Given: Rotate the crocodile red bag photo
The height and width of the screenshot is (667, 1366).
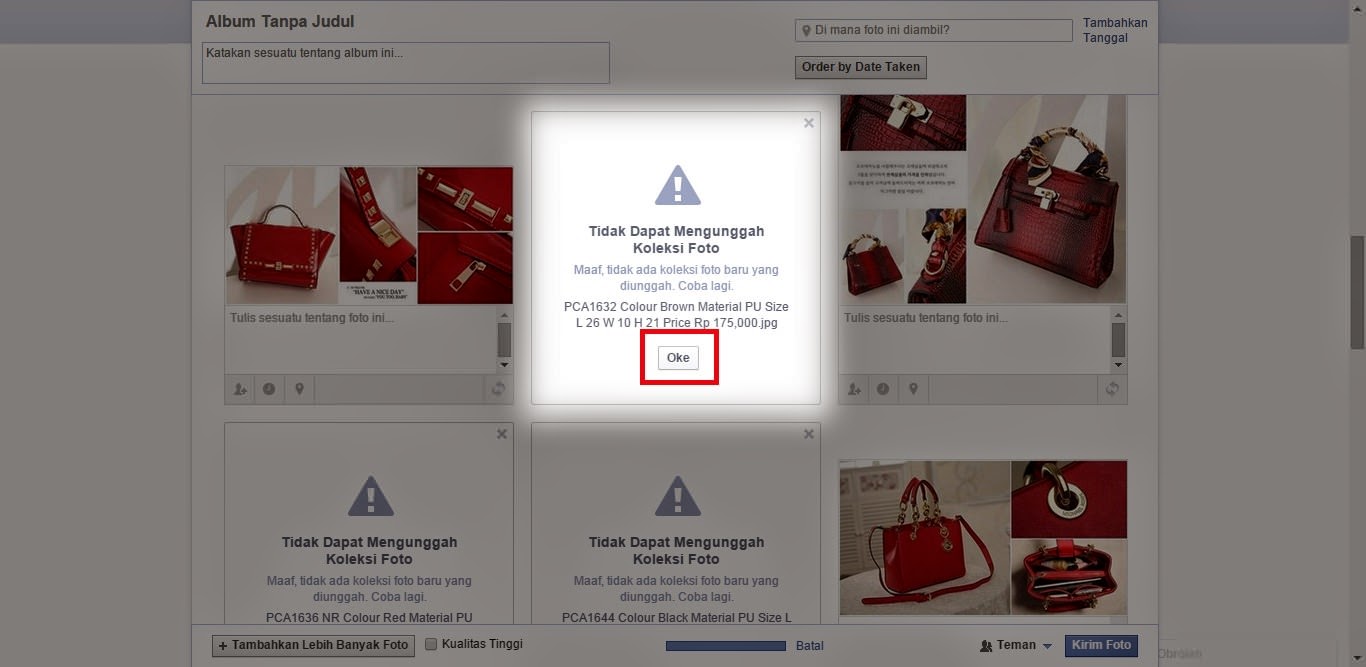Looking at the screenshot, I should tap(1112, 390).
